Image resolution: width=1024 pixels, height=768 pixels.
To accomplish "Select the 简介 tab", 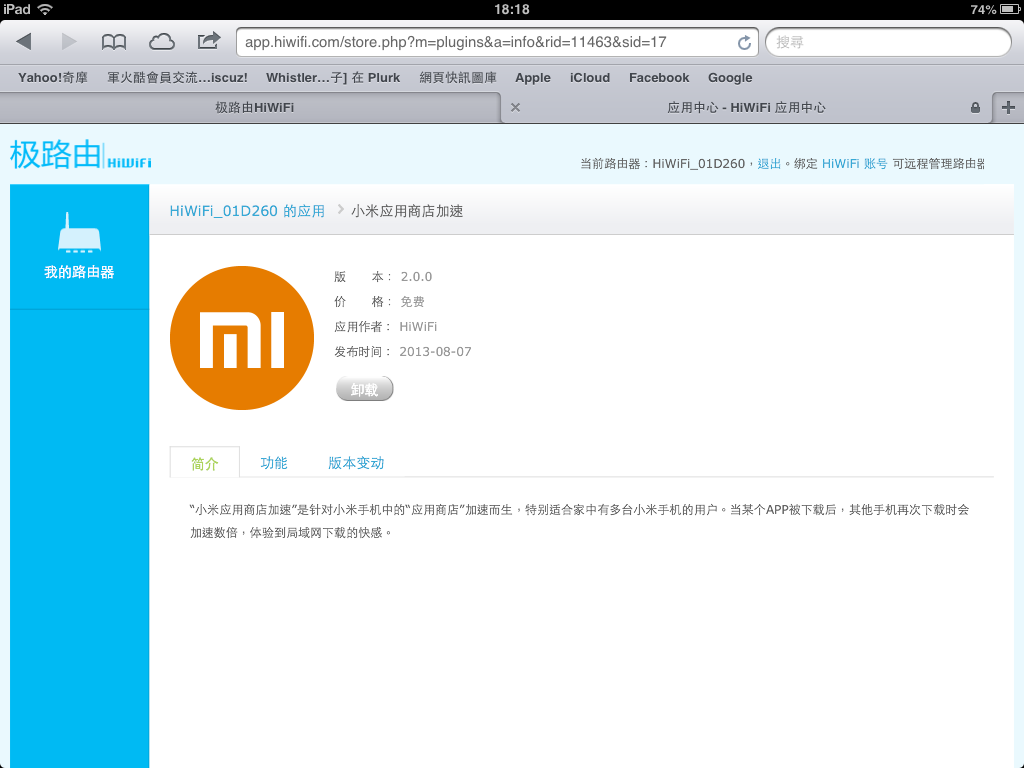I will coord(204,464).
